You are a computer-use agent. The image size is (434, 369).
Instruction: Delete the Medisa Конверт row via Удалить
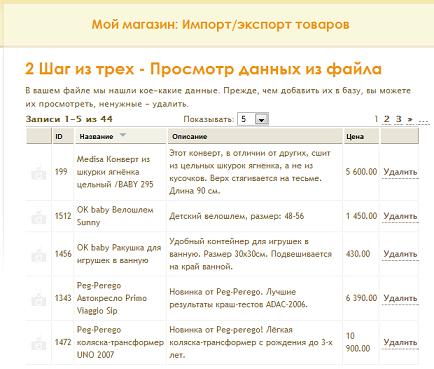tap(400, 172)
